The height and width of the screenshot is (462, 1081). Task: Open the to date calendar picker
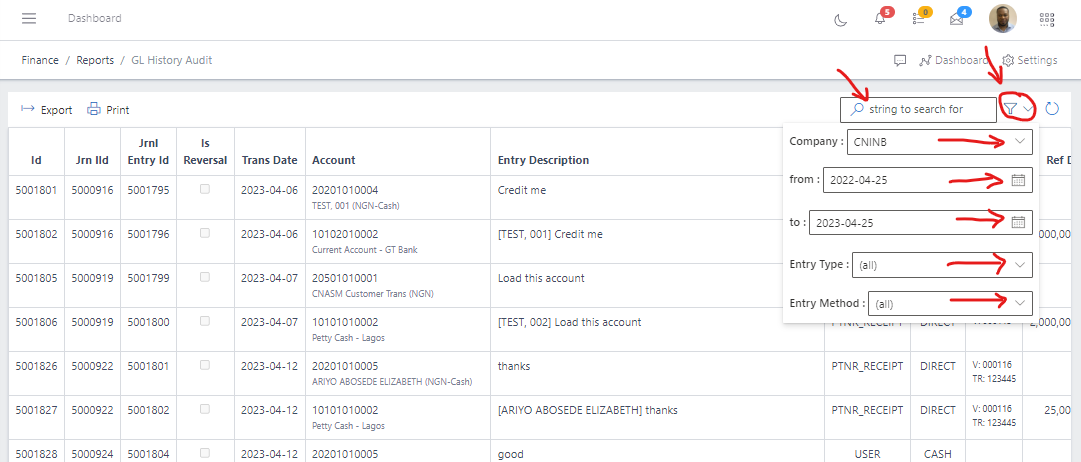(x=1018, y=222)
